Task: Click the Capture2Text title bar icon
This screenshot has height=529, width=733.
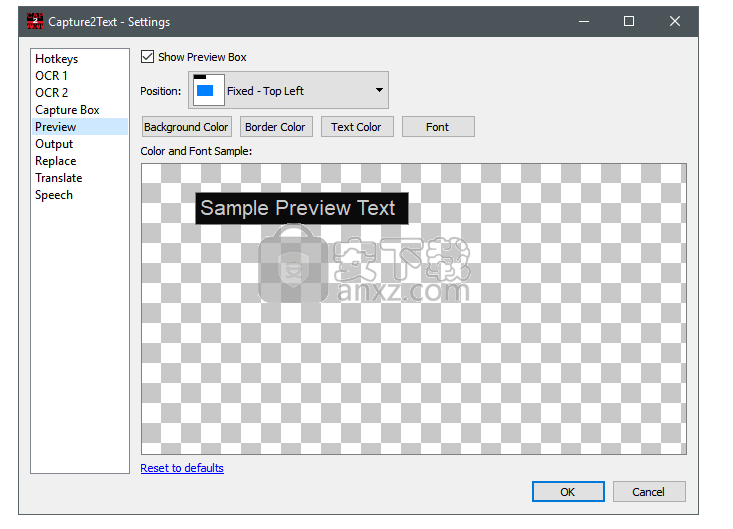Action: [35, 21]
